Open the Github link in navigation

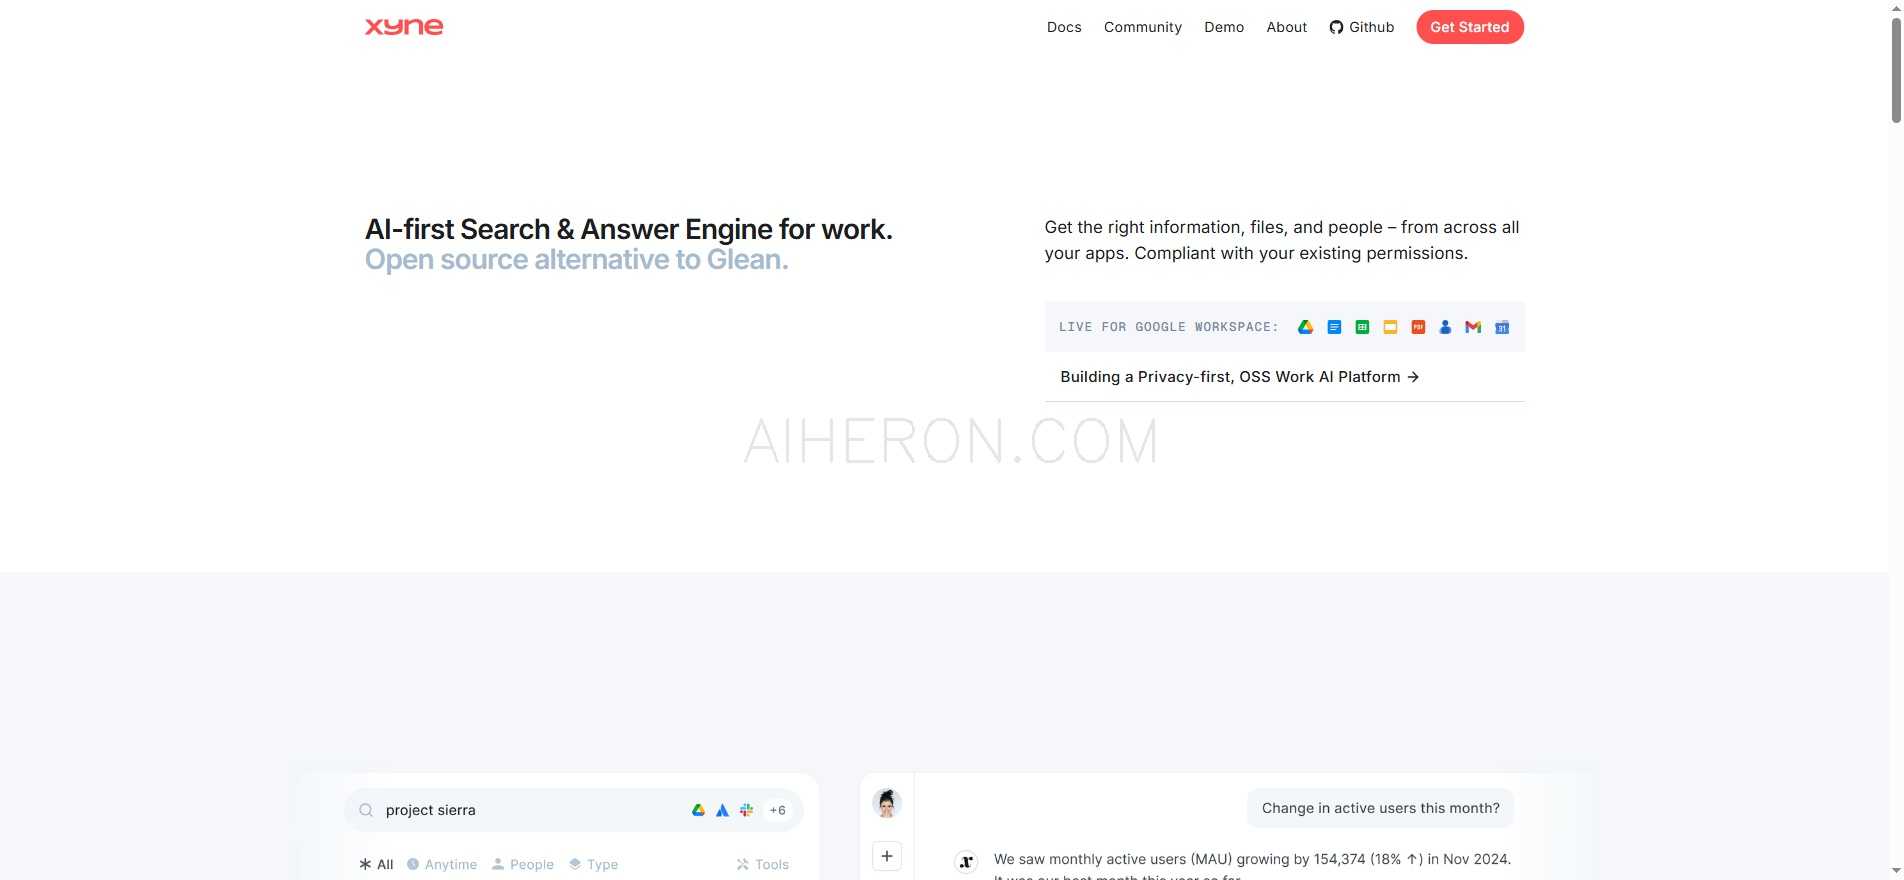1361,27
